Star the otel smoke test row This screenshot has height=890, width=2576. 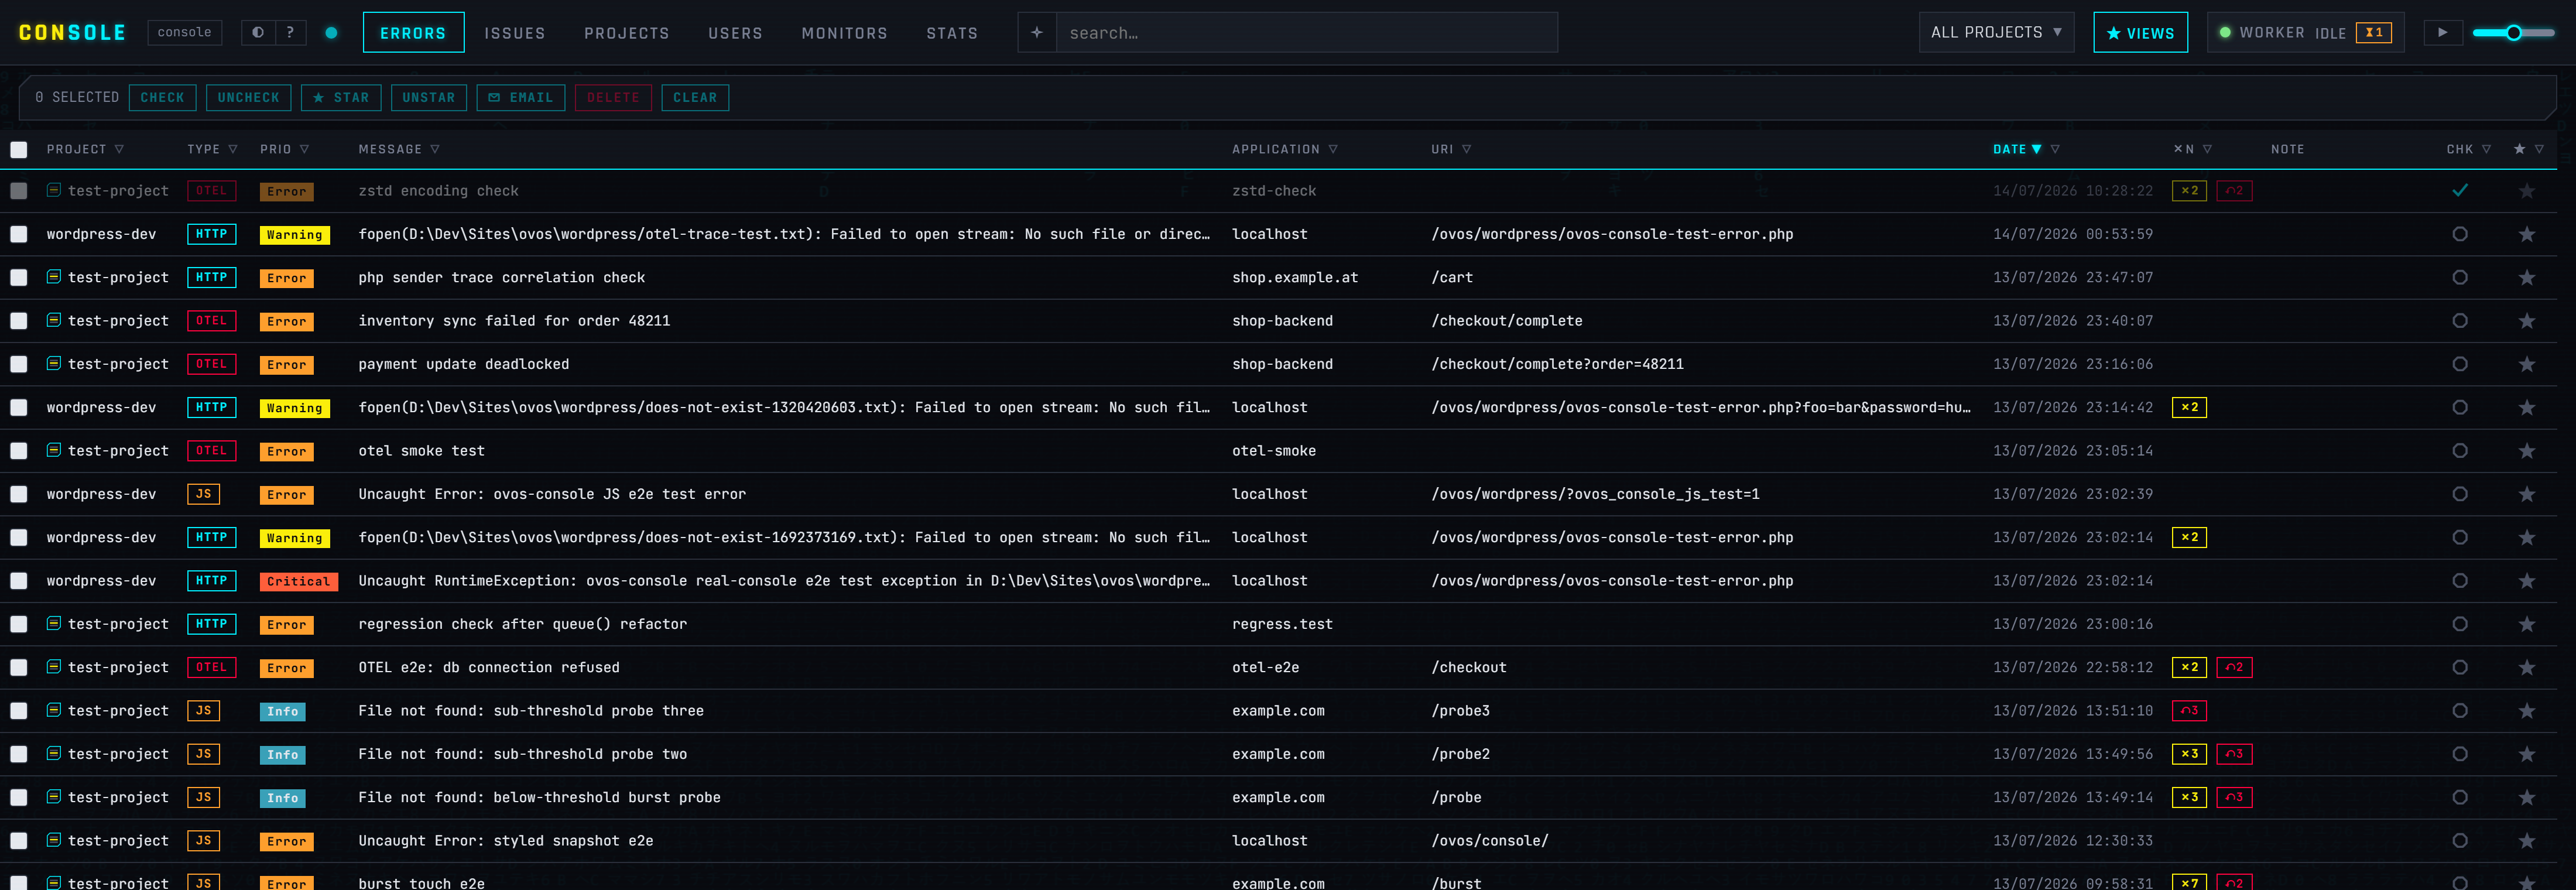(2526, 451)
